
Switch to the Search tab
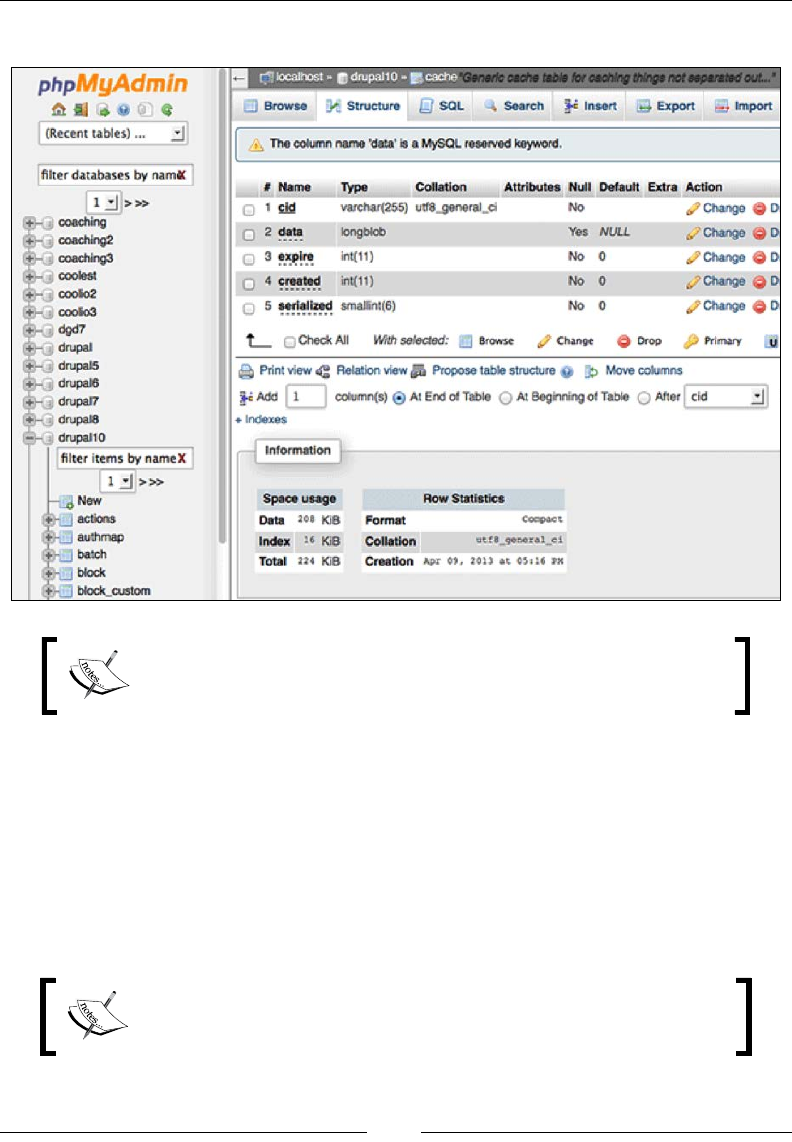coord(513,106)
